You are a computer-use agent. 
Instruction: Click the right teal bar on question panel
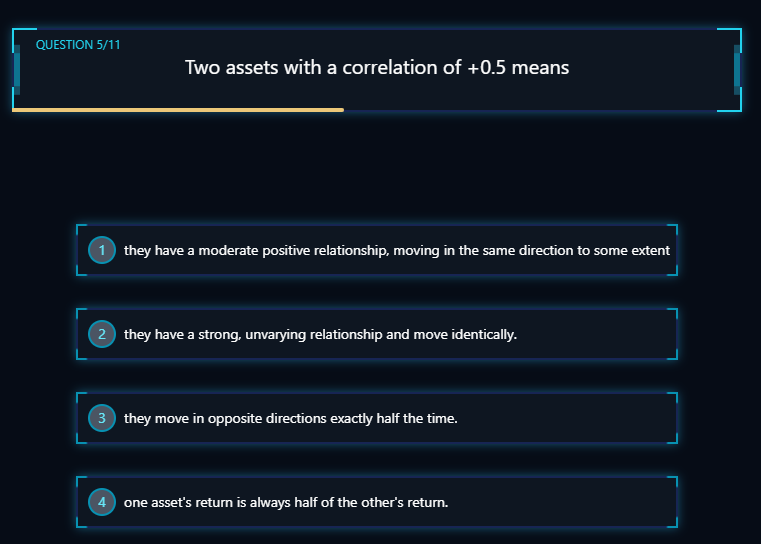(x=737, y=69)
